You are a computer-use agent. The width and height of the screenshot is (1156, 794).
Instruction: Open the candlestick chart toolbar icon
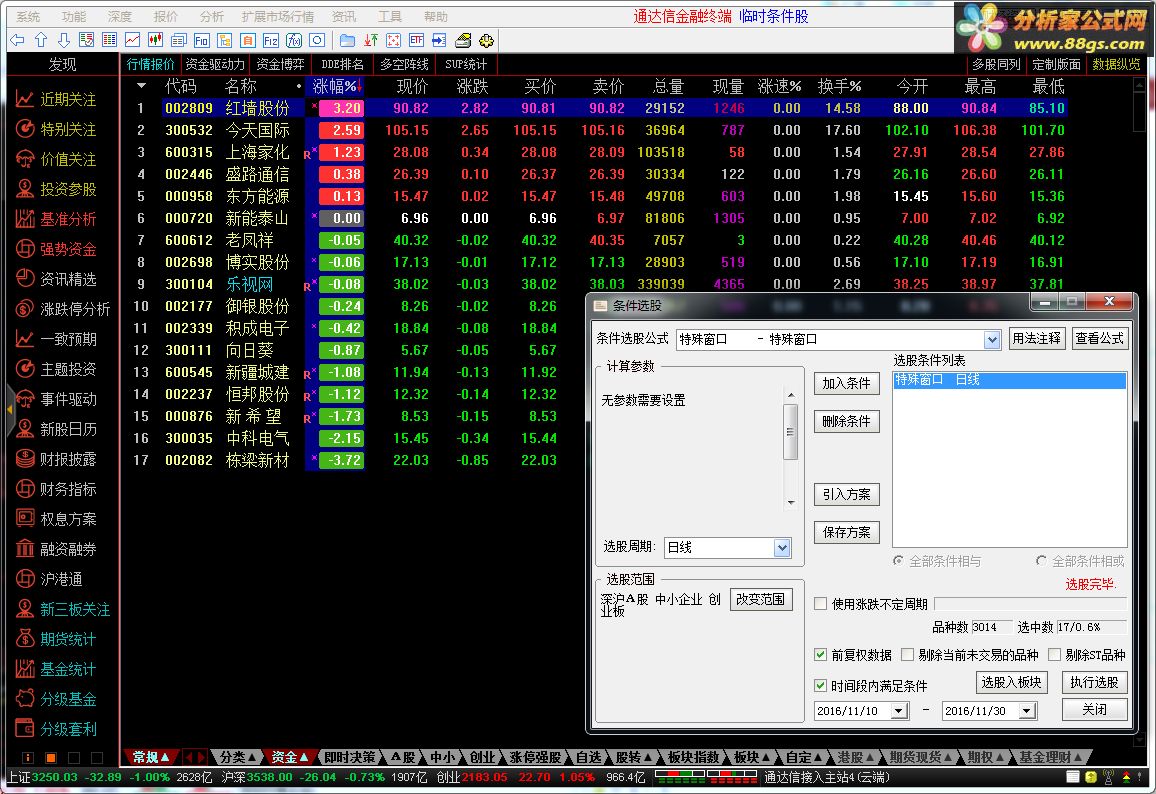(156, 41)
